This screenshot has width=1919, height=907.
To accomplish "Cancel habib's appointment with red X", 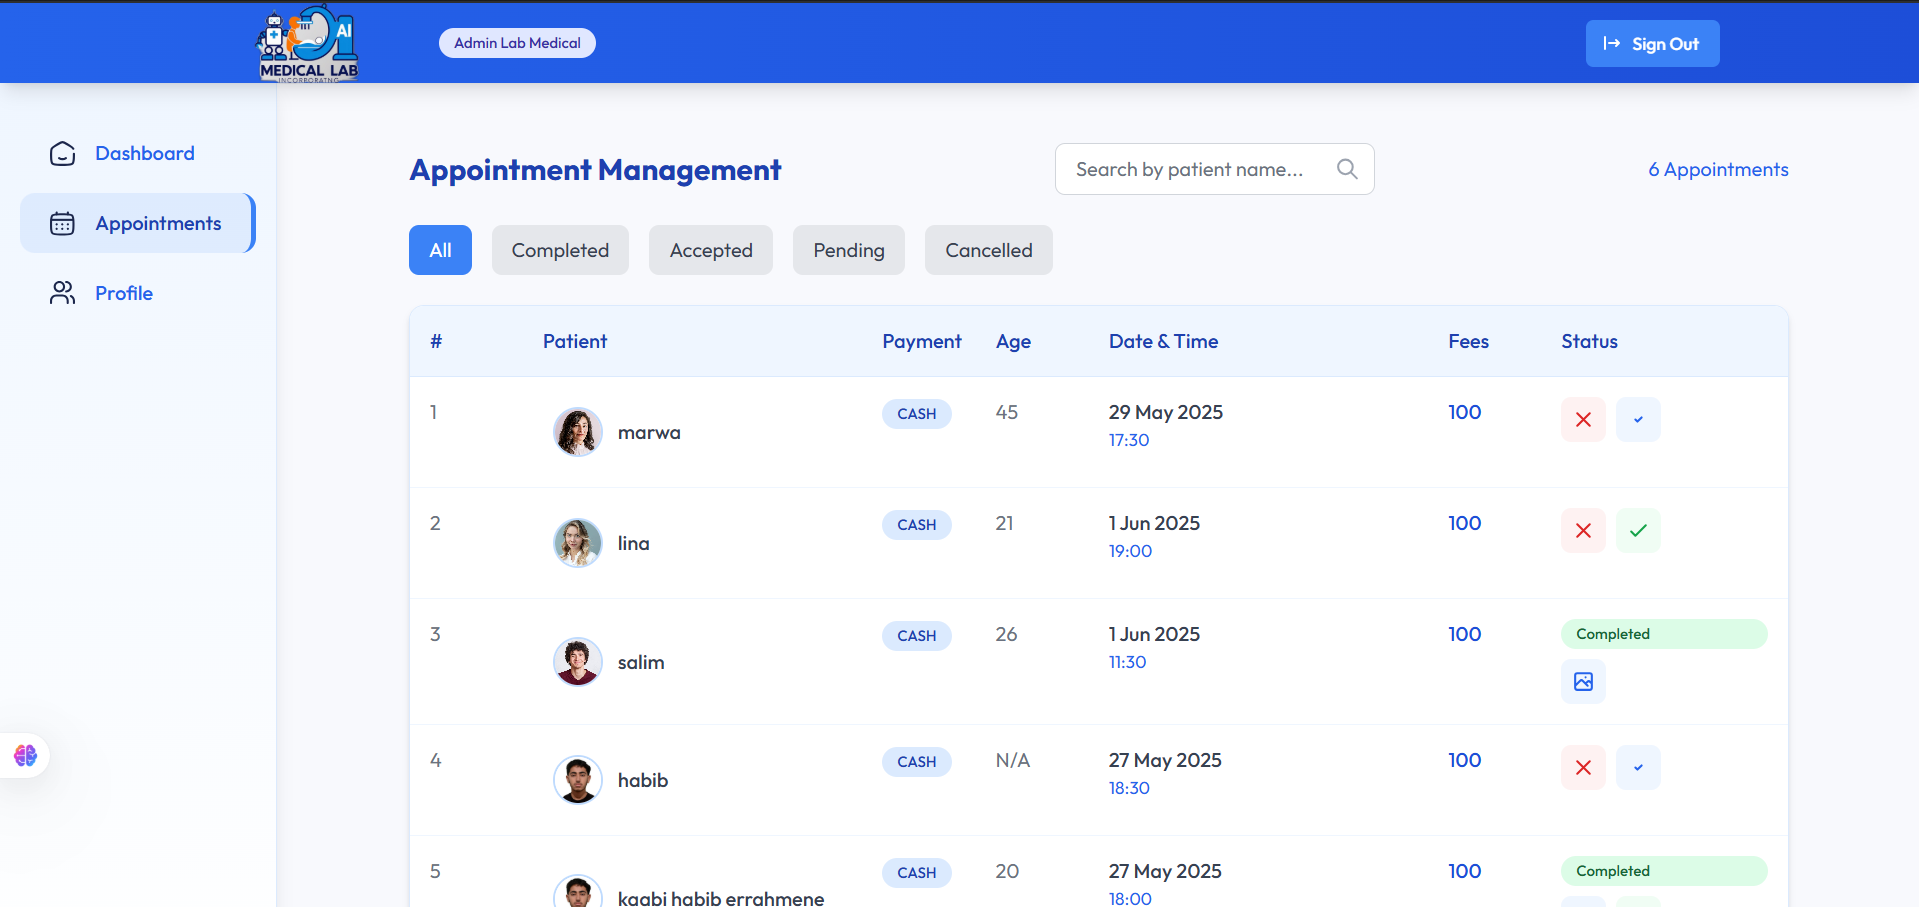I will (x=1583, y=768).
